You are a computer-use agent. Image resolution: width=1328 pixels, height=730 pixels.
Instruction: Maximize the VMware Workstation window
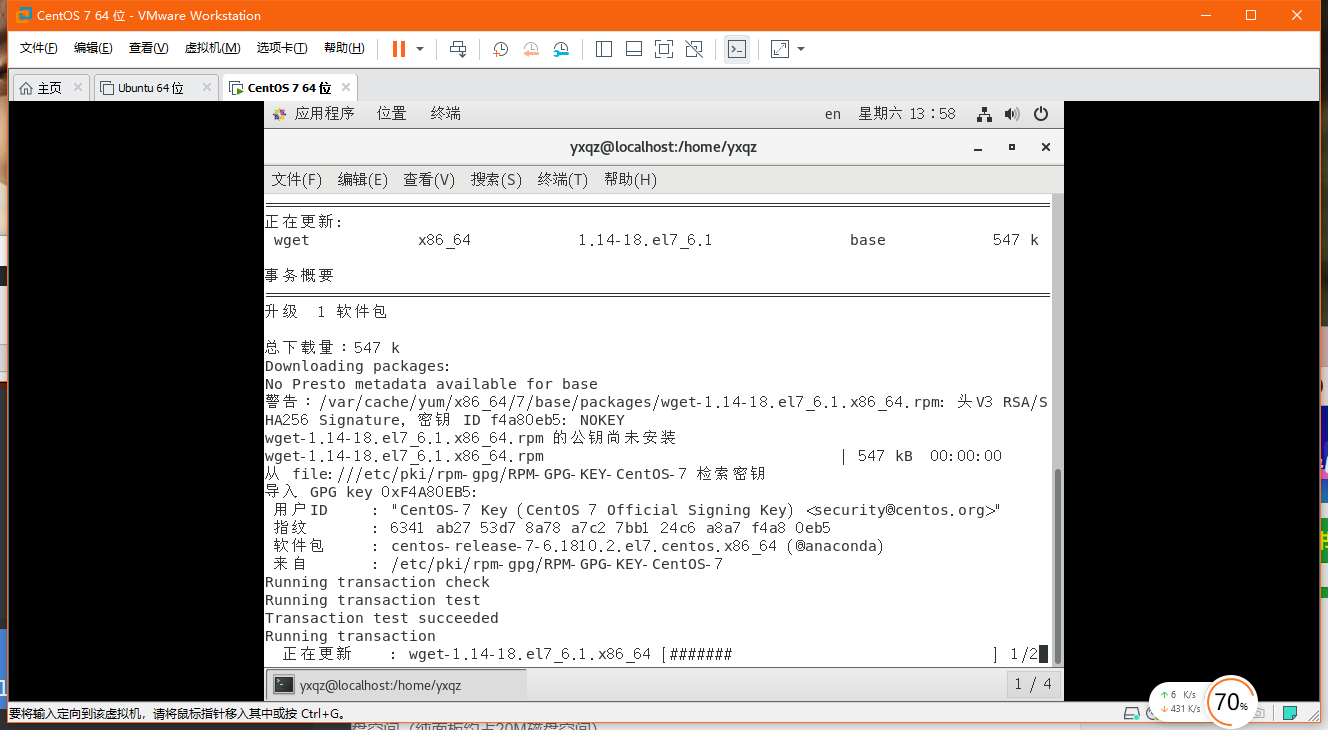point(1251,15)
